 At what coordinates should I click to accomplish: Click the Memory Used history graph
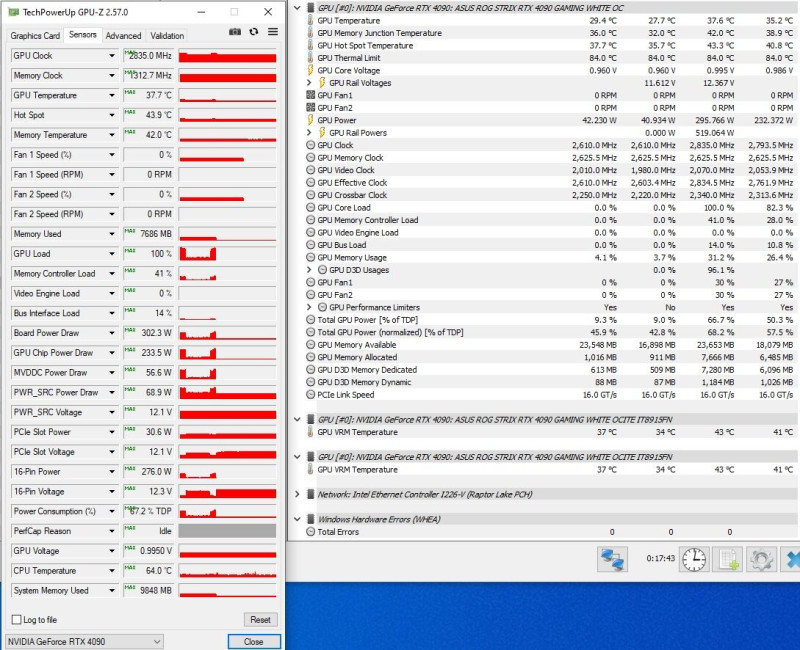[x=228, y=234]
